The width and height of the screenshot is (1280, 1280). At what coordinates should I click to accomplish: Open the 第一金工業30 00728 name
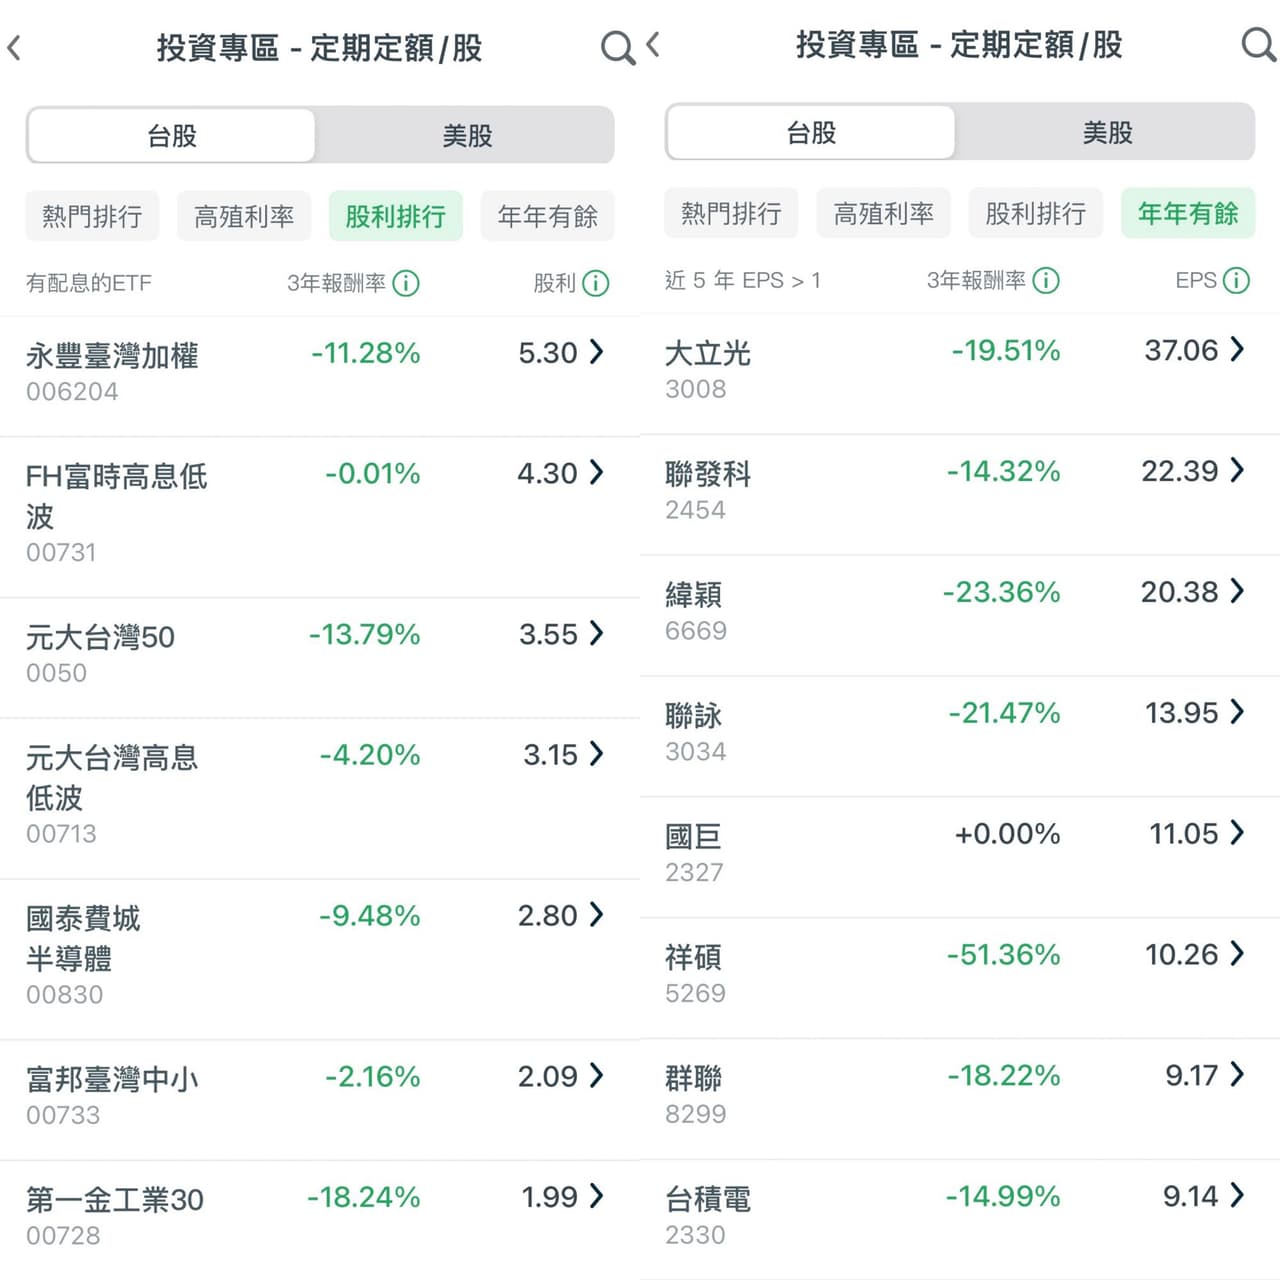click(115, 1200)
